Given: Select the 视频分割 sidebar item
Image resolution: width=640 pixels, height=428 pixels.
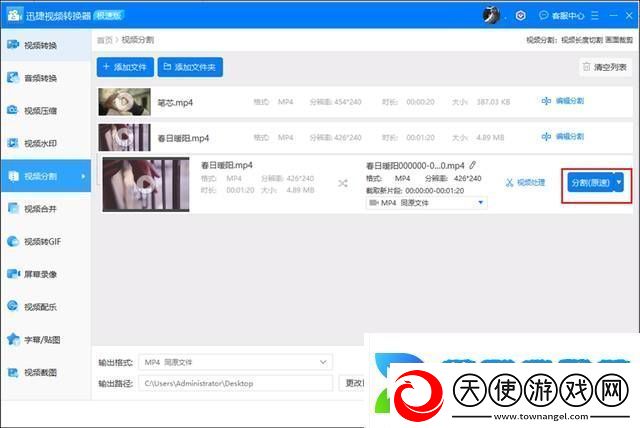Looking at the screenshot, I should coord(46,176).
